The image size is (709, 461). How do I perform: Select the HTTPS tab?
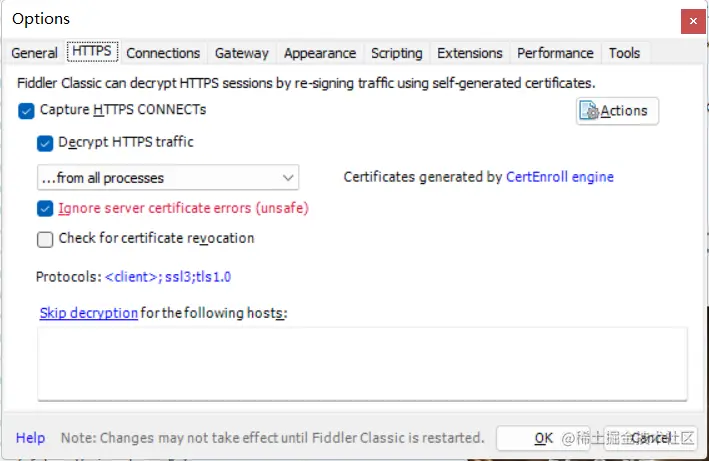[x=92, y=52]
